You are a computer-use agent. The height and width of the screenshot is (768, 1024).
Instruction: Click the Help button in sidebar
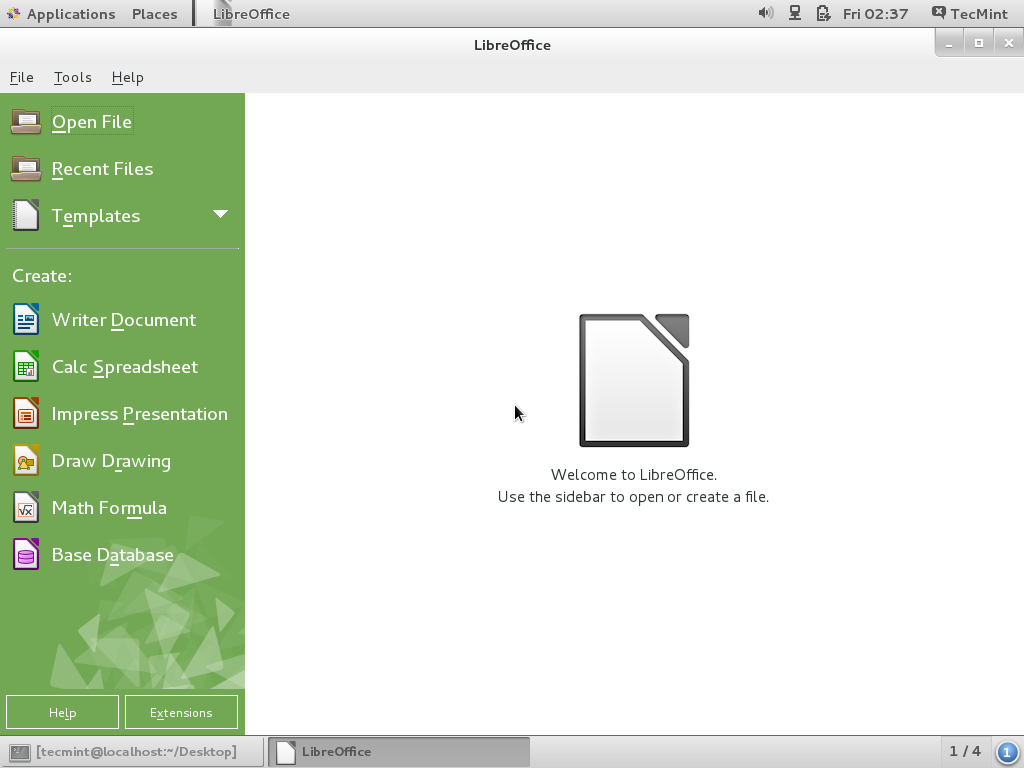click(63, 712)
